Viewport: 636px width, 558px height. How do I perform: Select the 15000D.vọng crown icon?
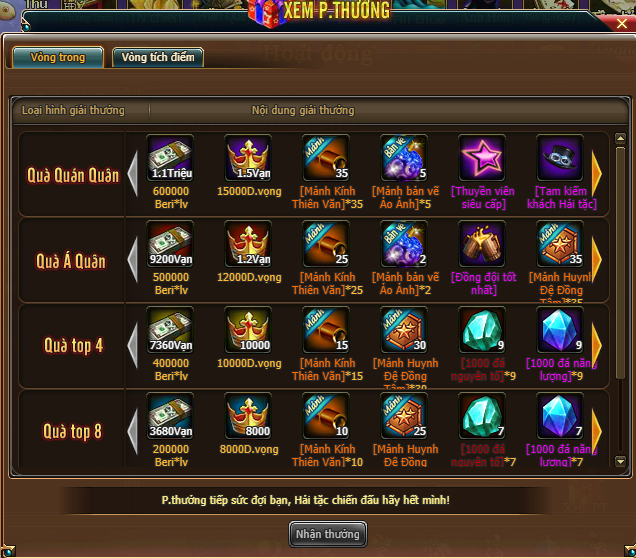[248, 158]
